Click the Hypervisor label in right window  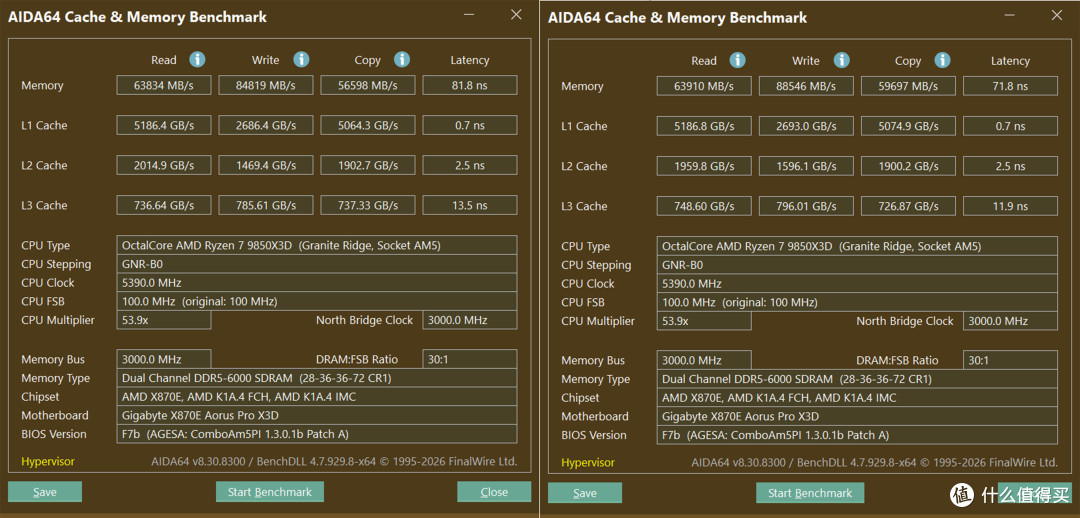pos(588,462)
